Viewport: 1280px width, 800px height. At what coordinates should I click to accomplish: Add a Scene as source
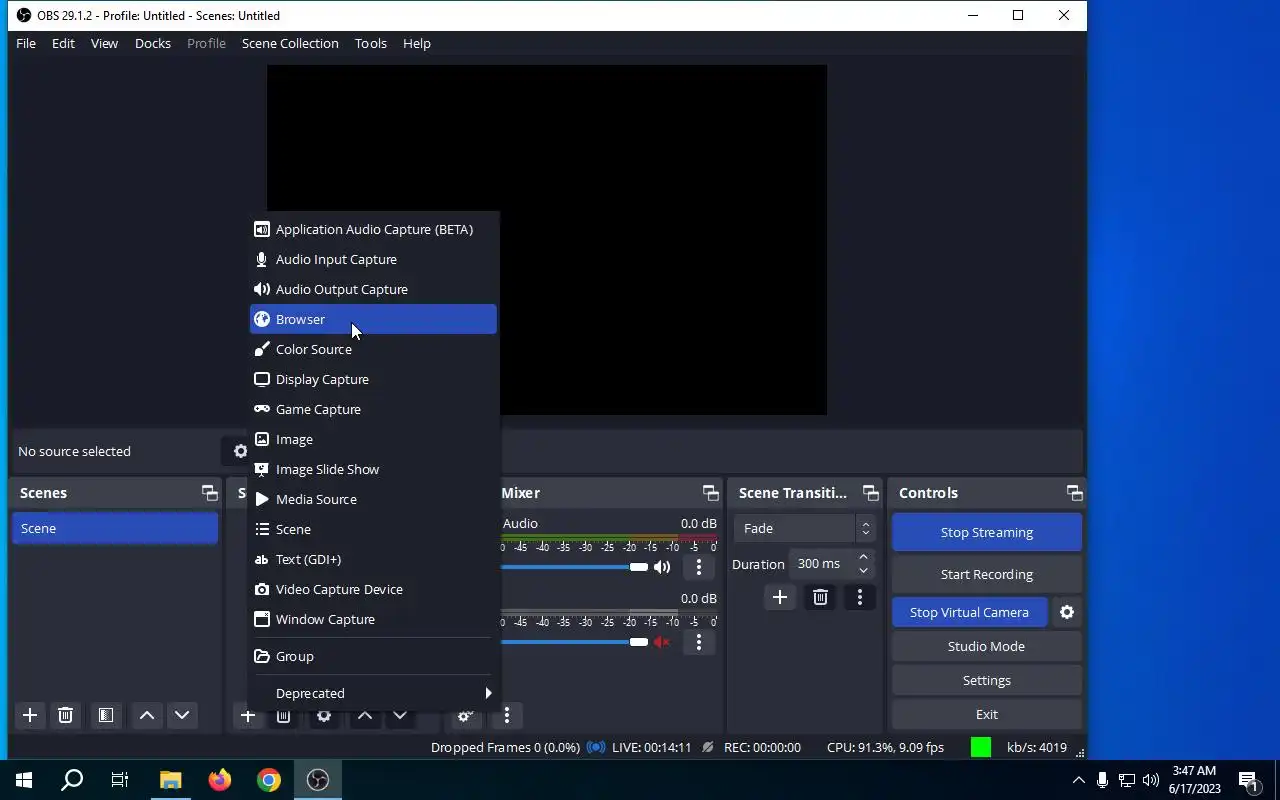click(373, 529)
